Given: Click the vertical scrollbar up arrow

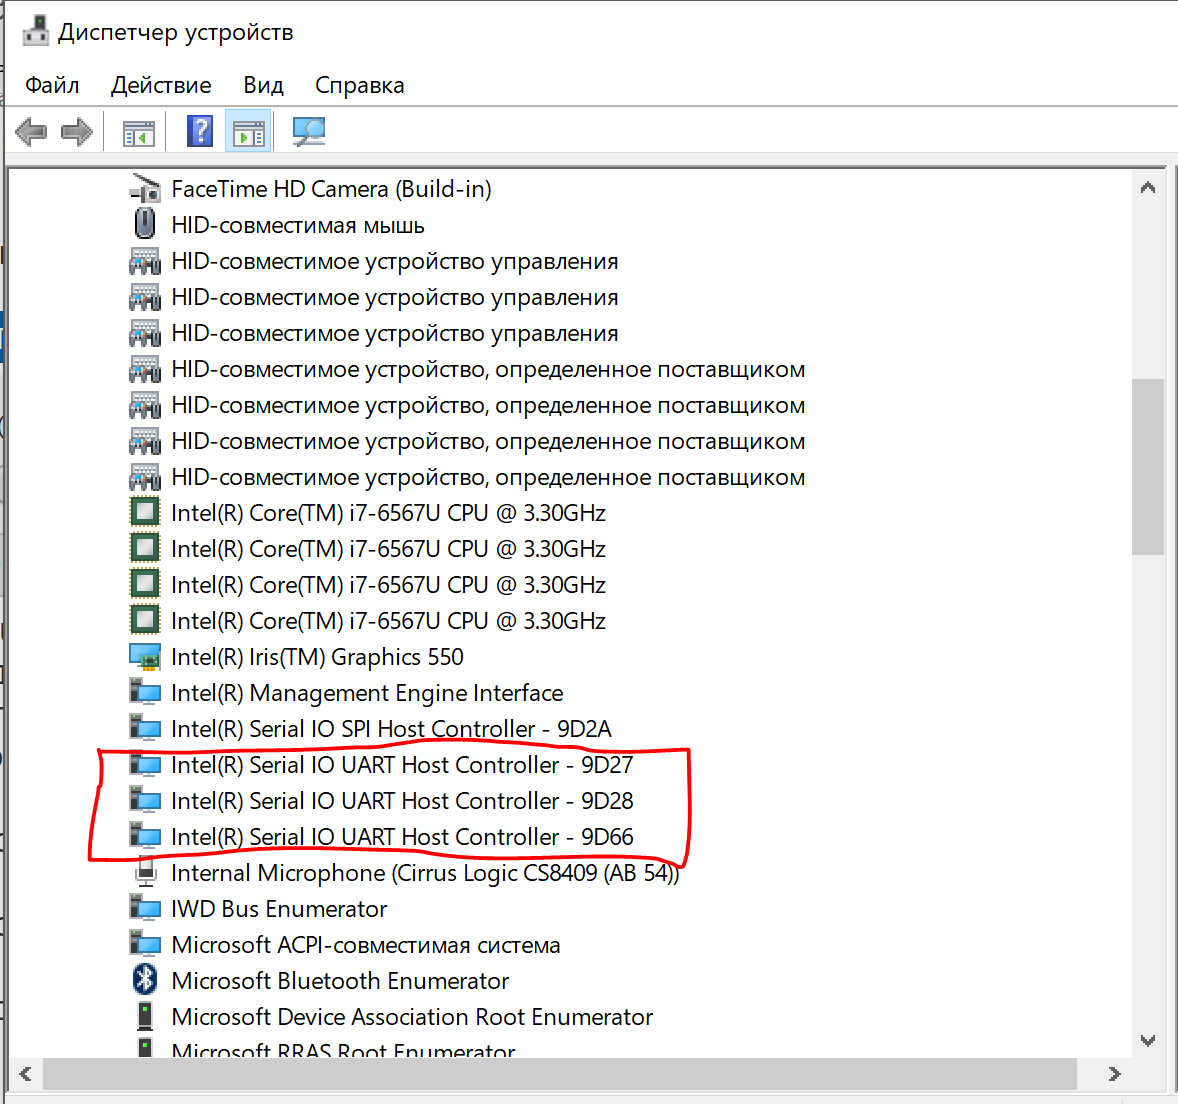Looking at the screenshot, I should pyautogui.click(x=1147, y=188).
